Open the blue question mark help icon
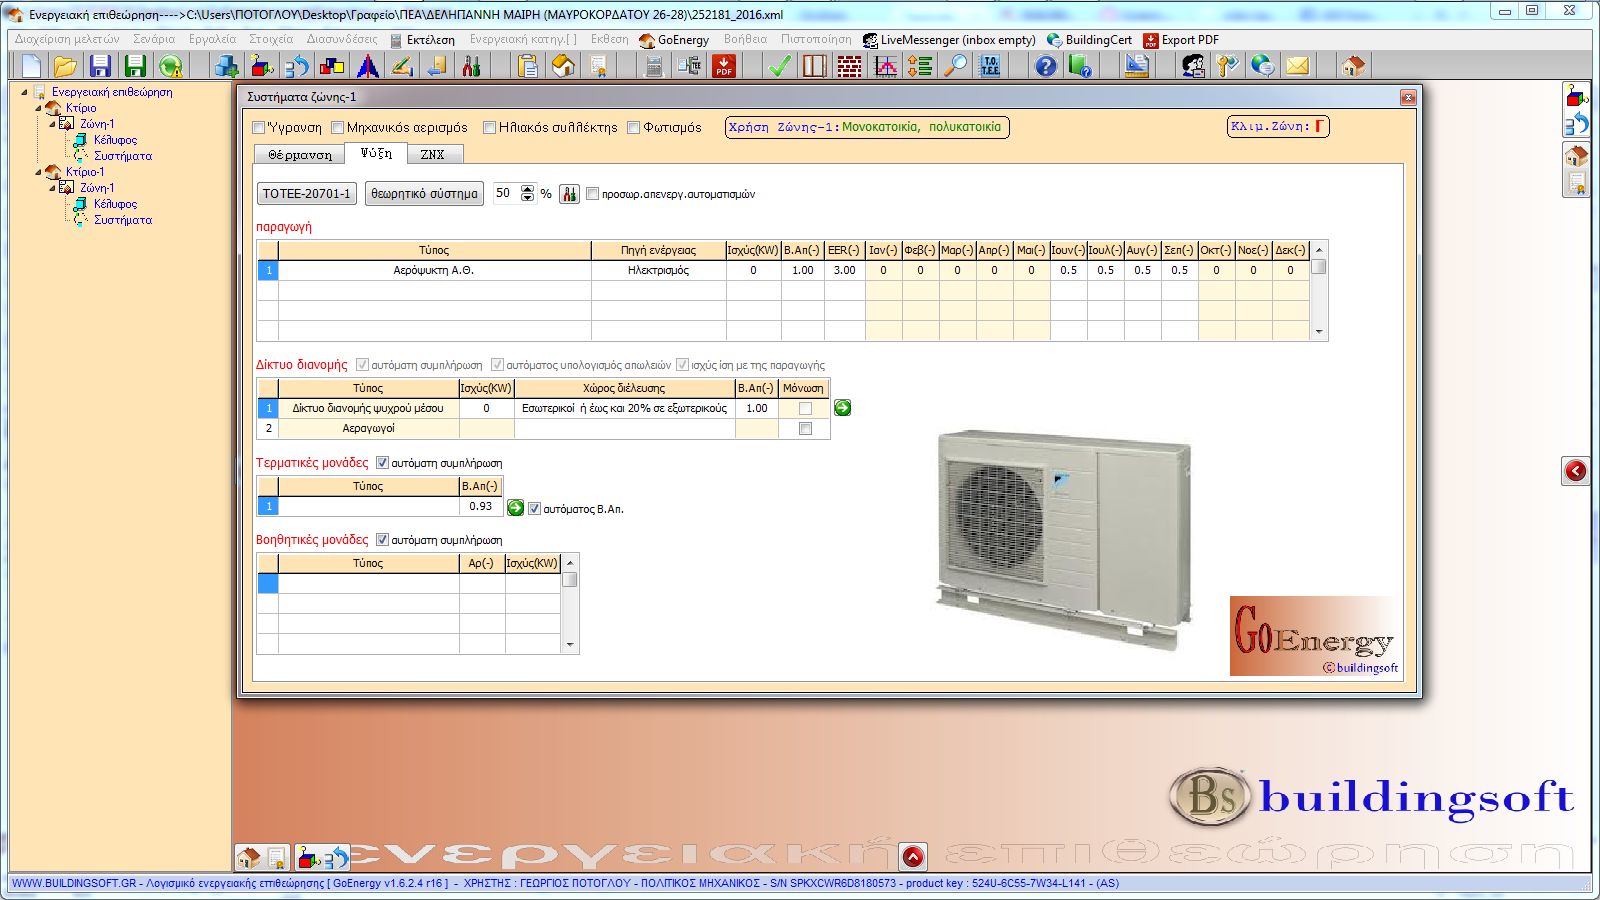Image resolution: width=1600 pixels, height=900 pixels. (1045, 66)
